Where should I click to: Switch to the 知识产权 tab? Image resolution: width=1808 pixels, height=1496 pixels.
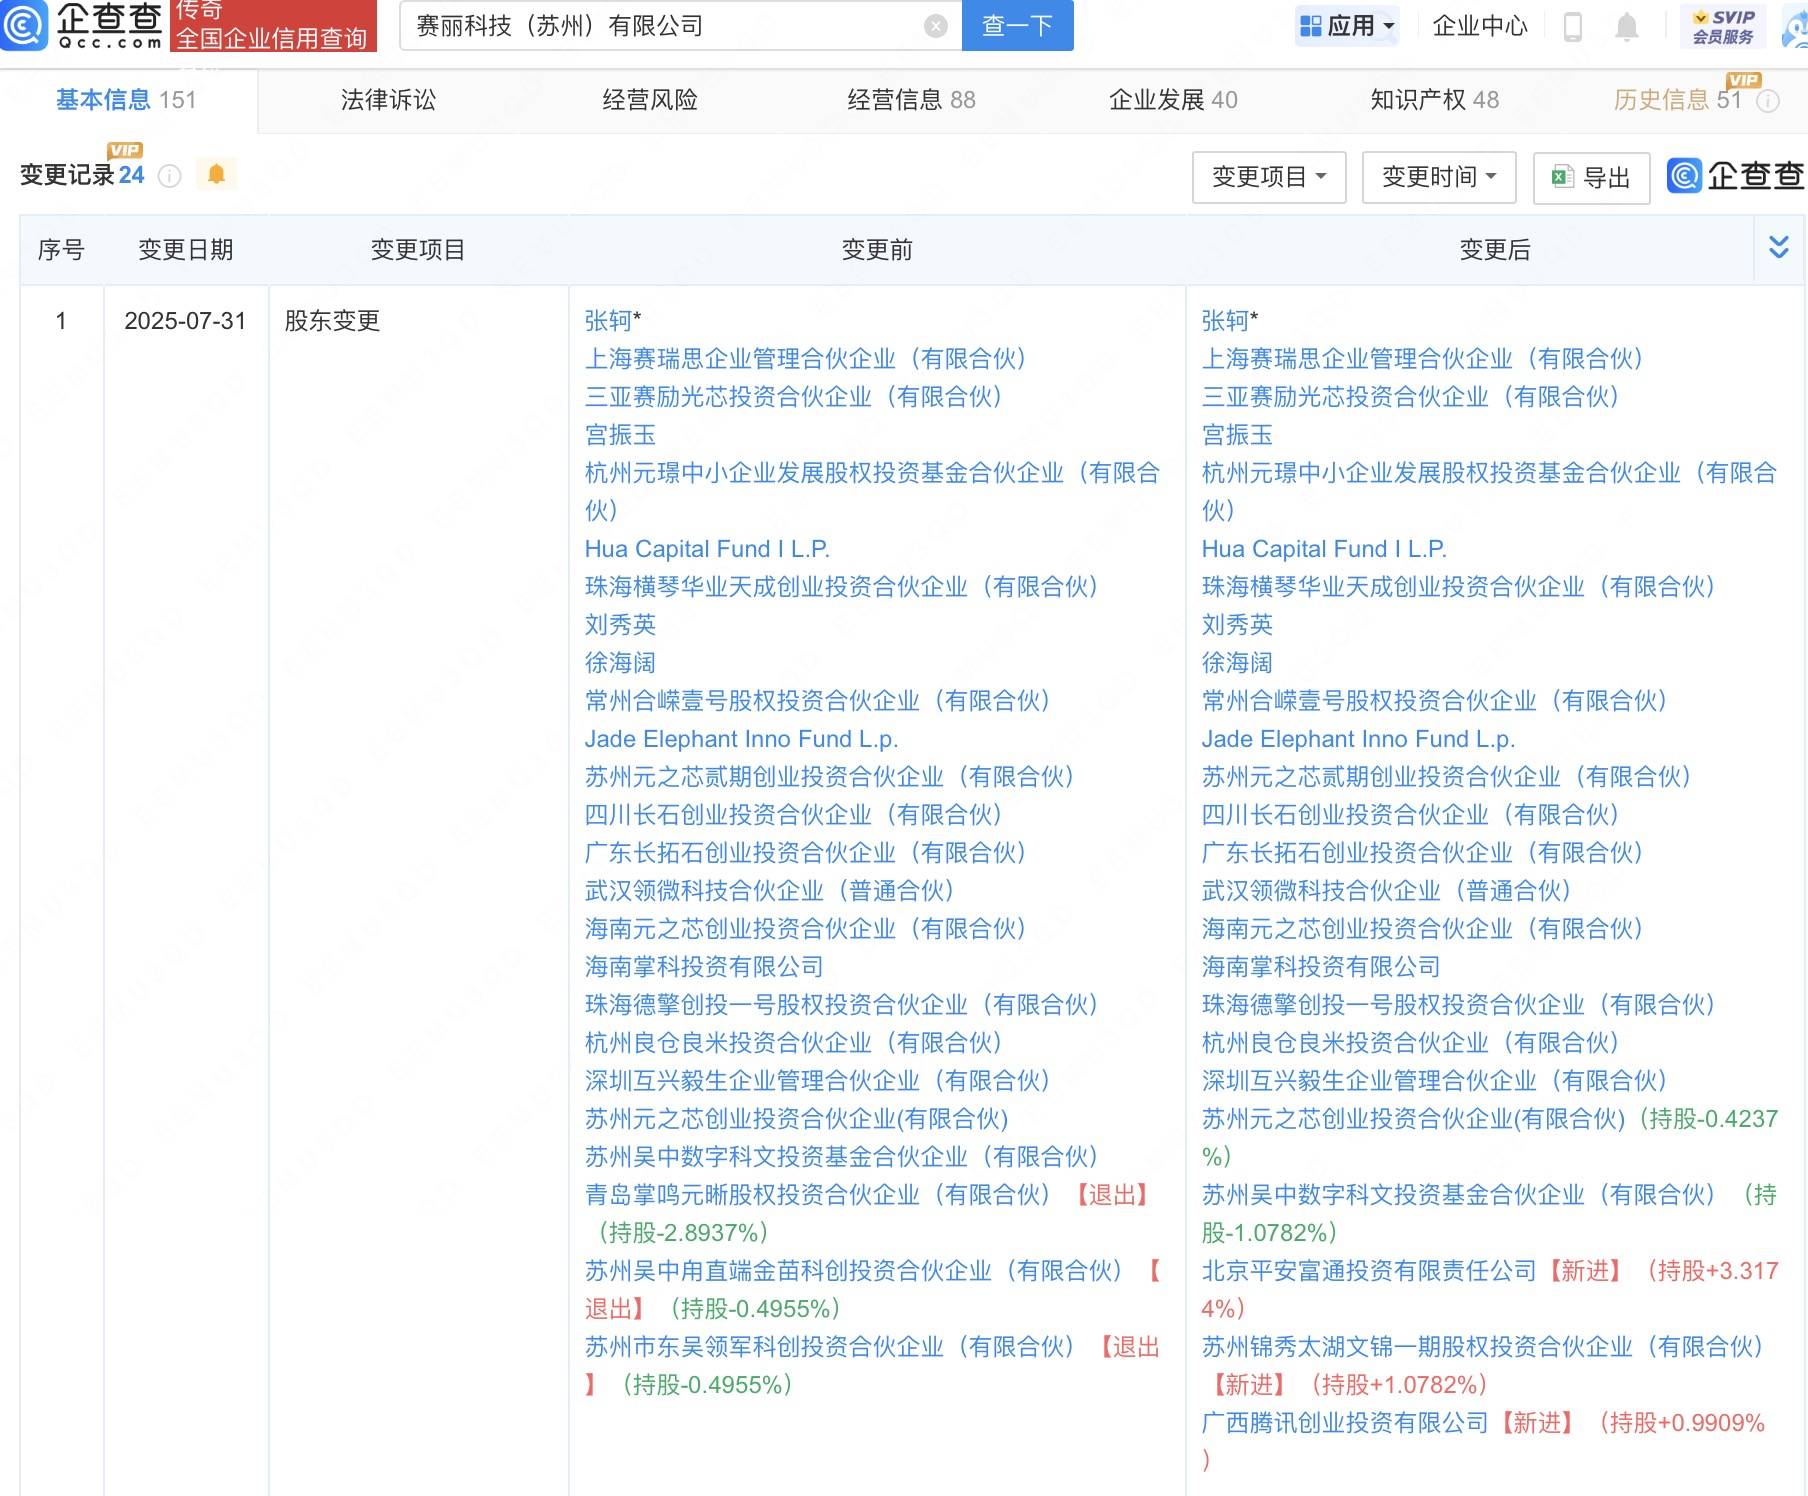[x=1434, y=100]
